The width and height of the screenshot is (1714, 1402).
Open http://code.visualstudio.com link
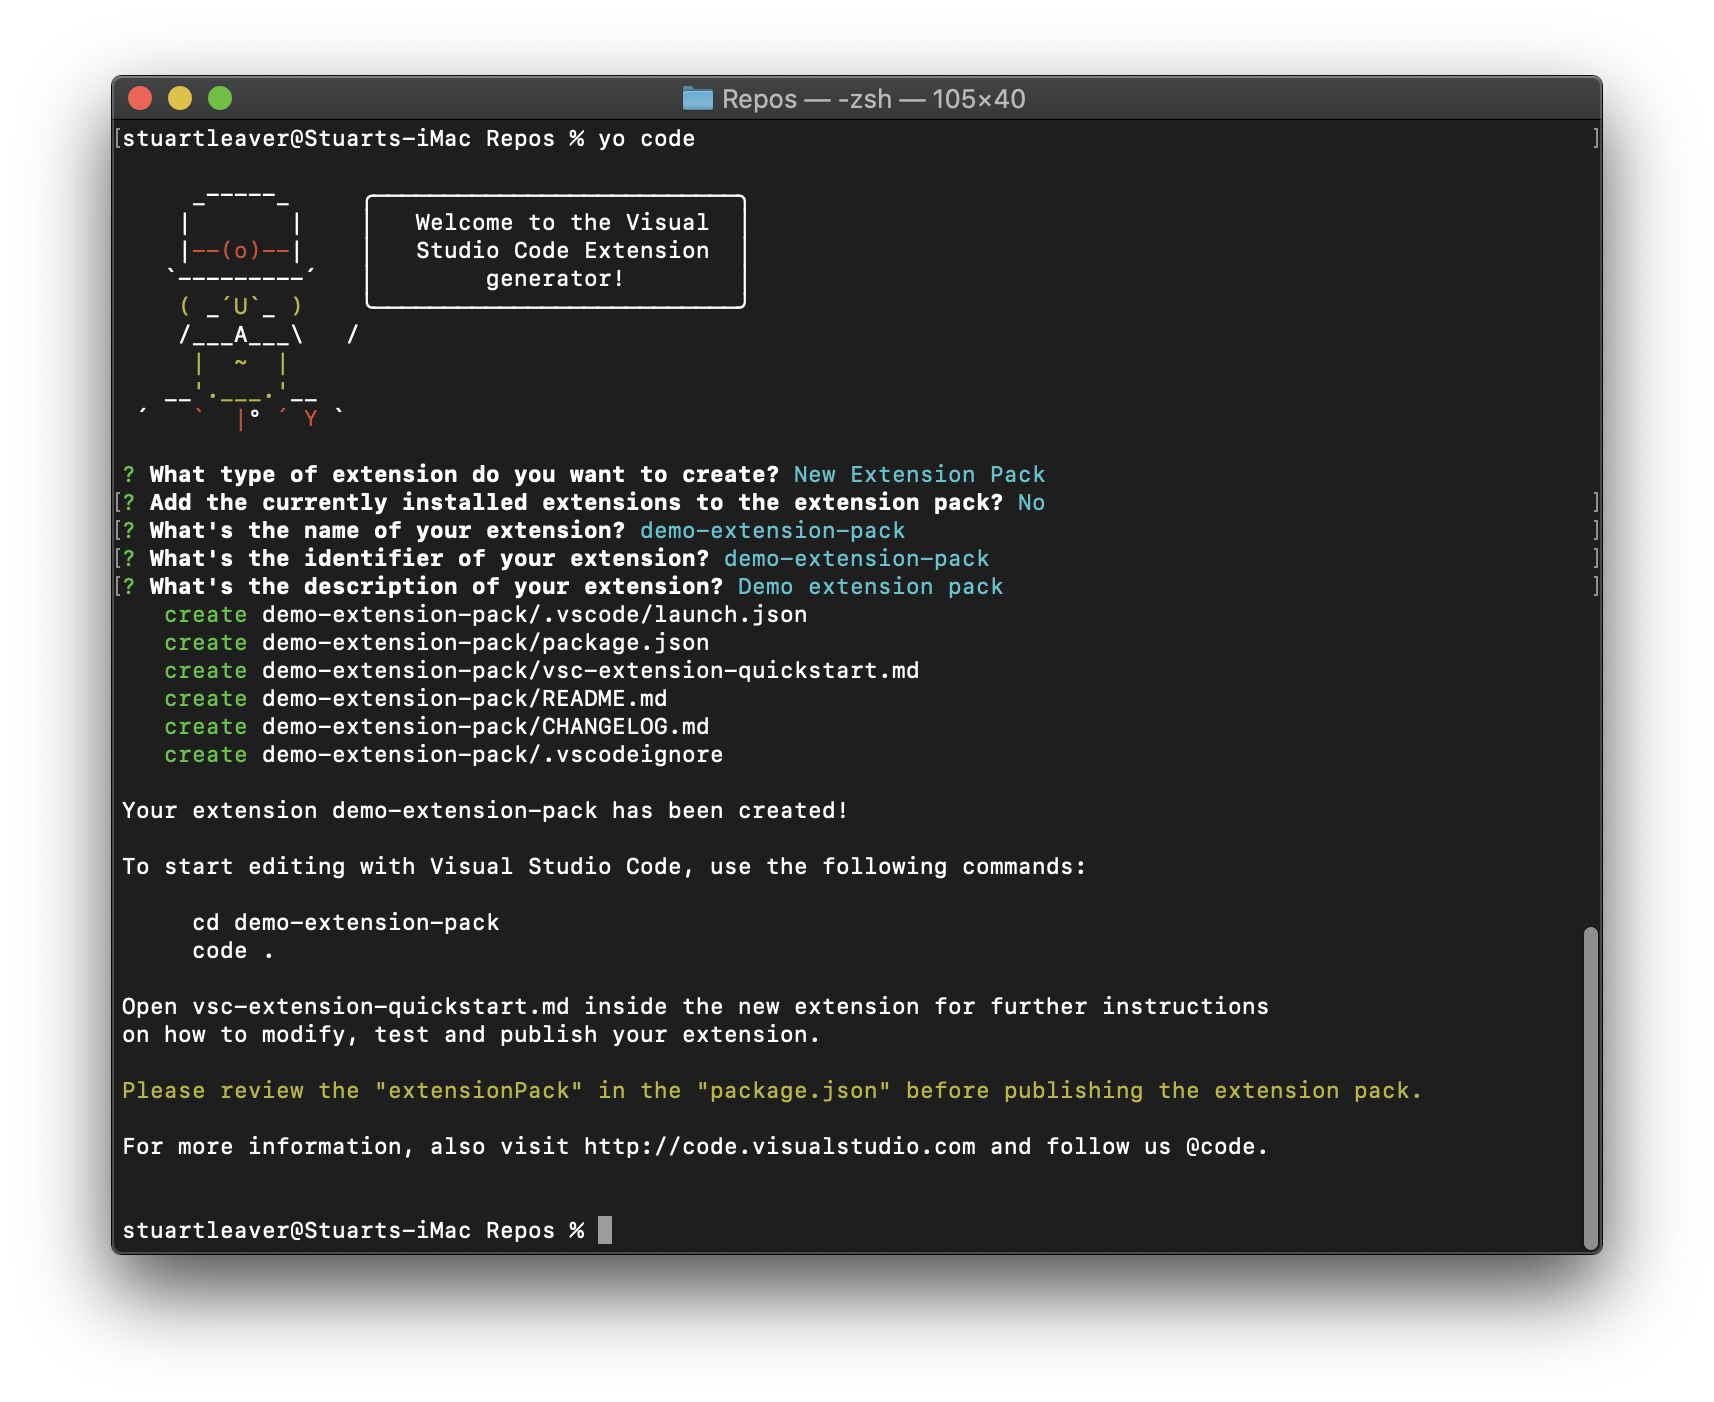(x=778, y=1146)
